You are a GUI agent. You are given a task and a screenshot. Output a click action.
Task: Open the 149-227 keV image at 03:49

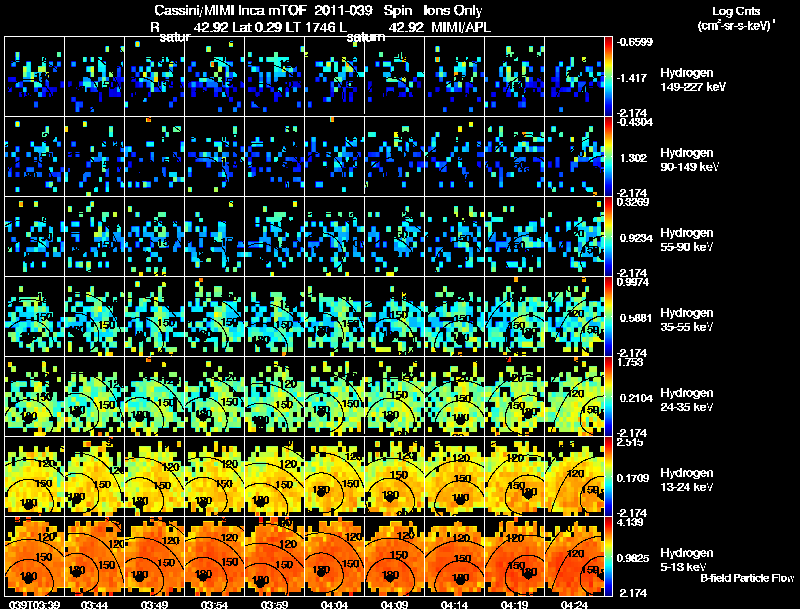pos(155,76)
